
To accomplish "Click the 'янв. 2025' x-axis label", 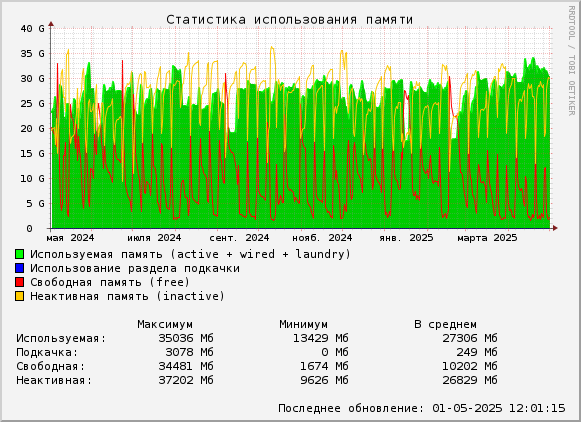I will pyautogui.click(x=406, y=238).
